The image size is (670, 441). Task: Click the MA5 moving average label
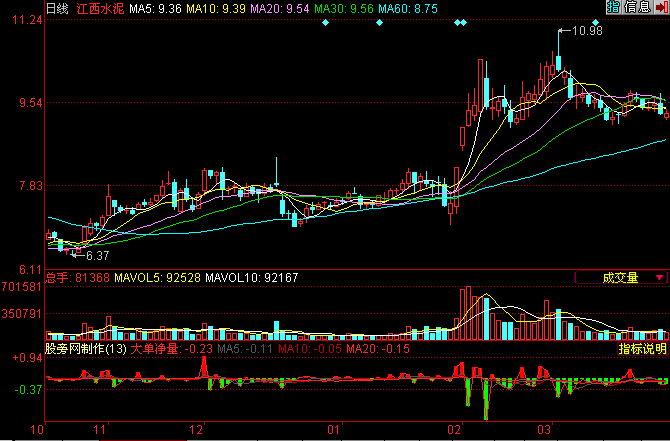155,8
